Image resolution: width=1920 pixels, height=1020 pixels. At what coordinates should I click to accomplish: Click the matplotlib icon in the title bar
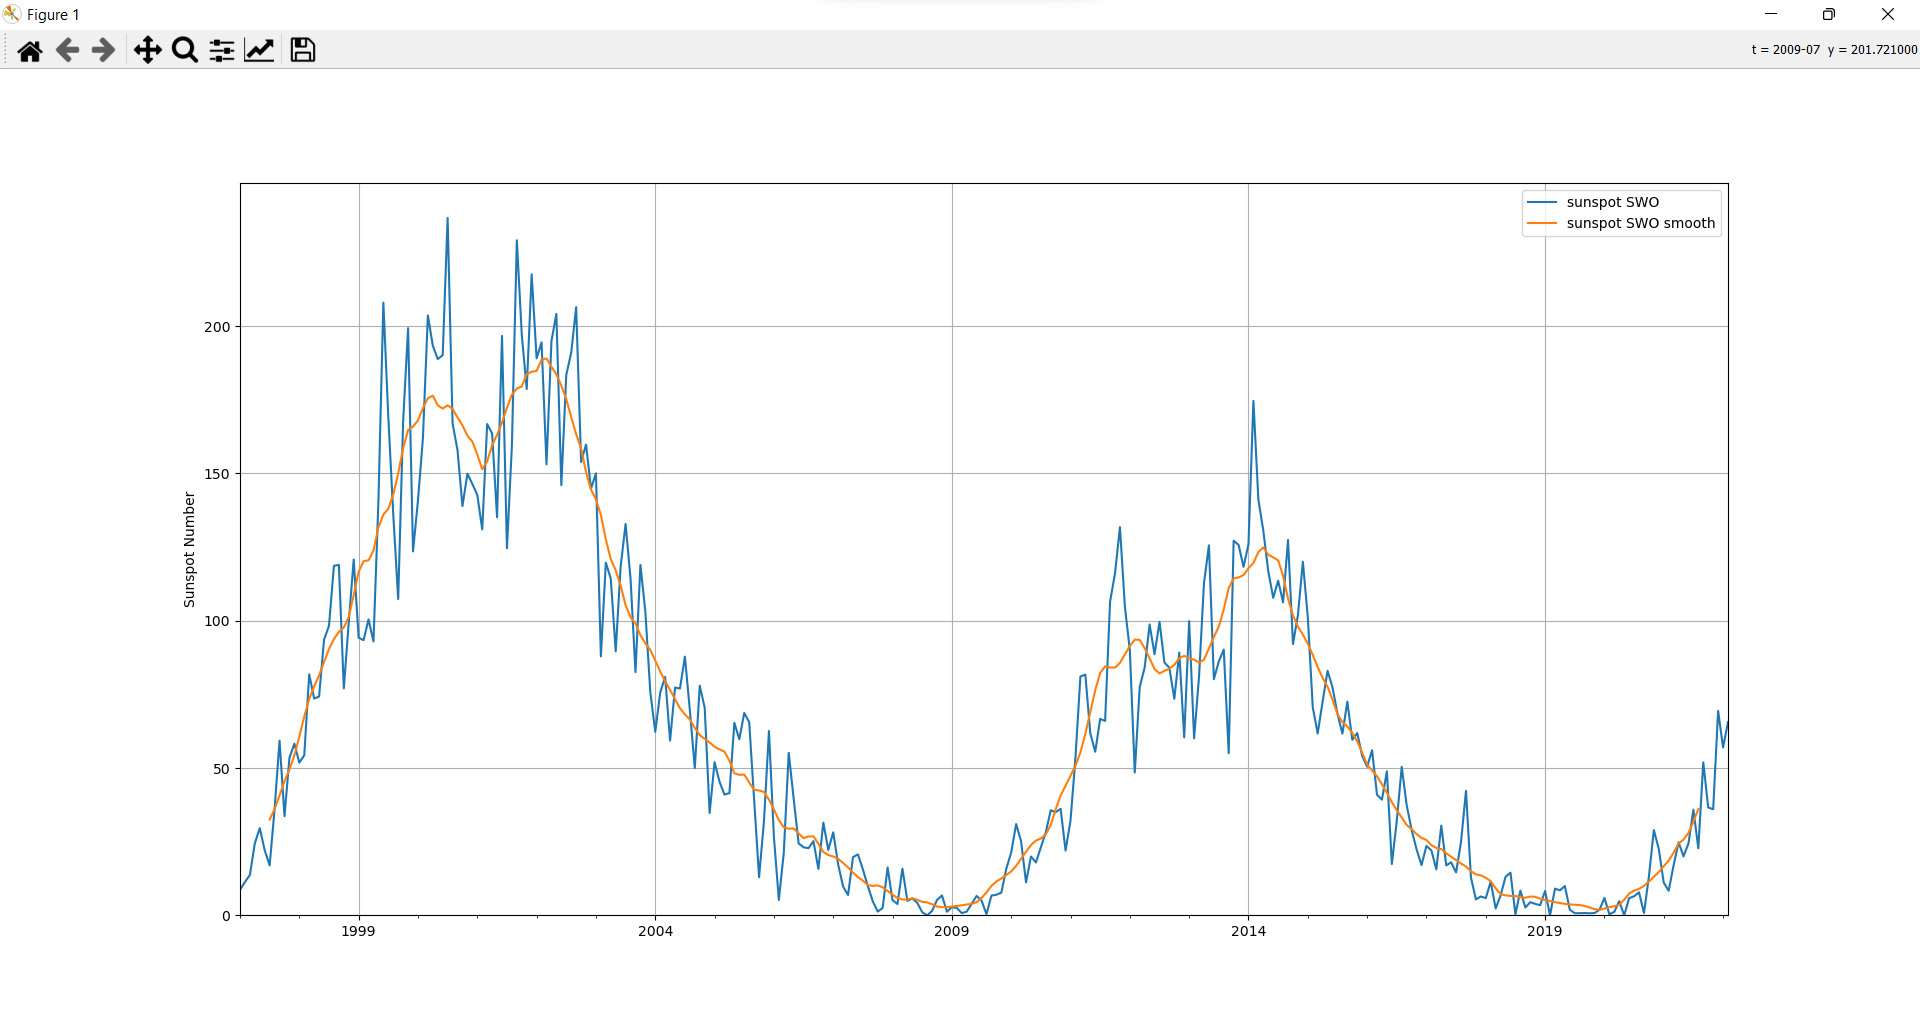click(x=11, y=14)
